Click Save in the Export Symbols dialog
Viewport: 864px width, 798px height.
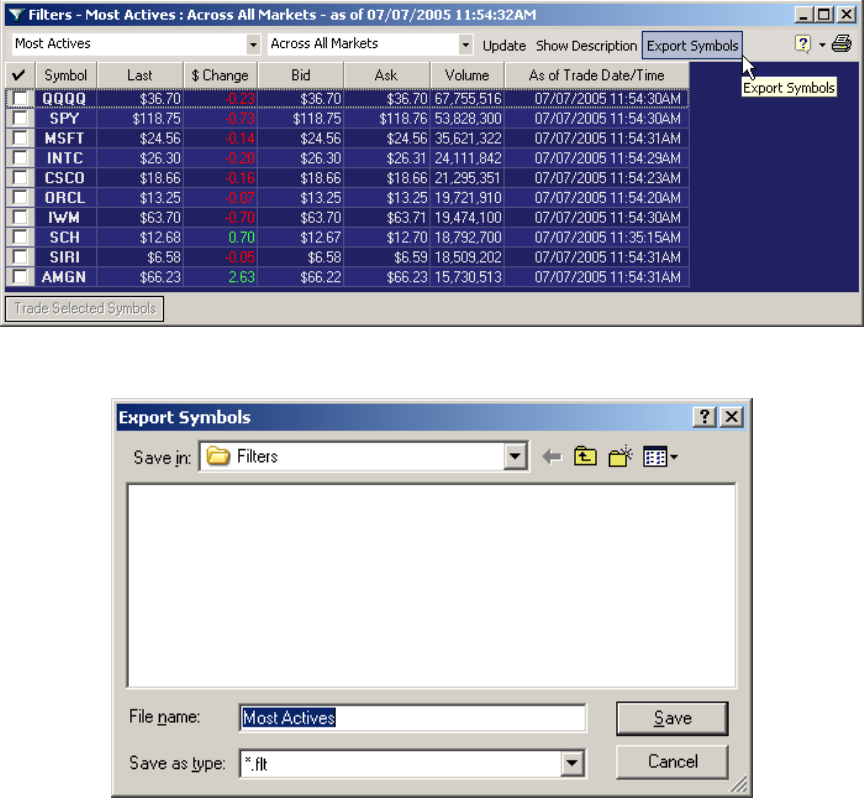(x=672, y=718)
